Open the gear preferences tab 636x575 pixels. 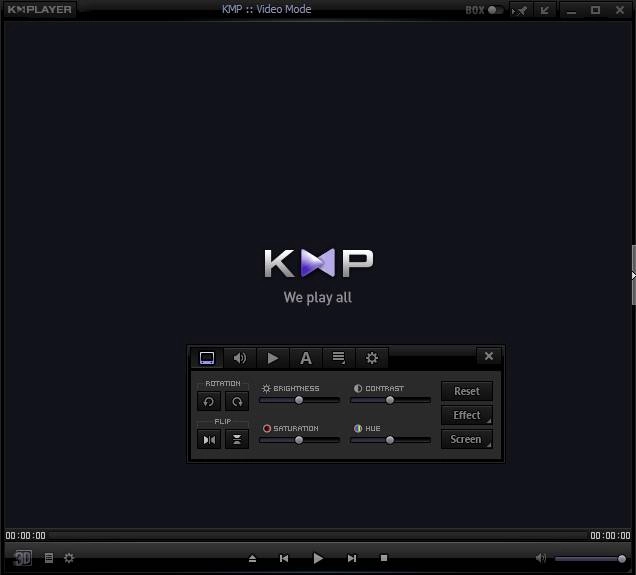(x=372, y=358)
